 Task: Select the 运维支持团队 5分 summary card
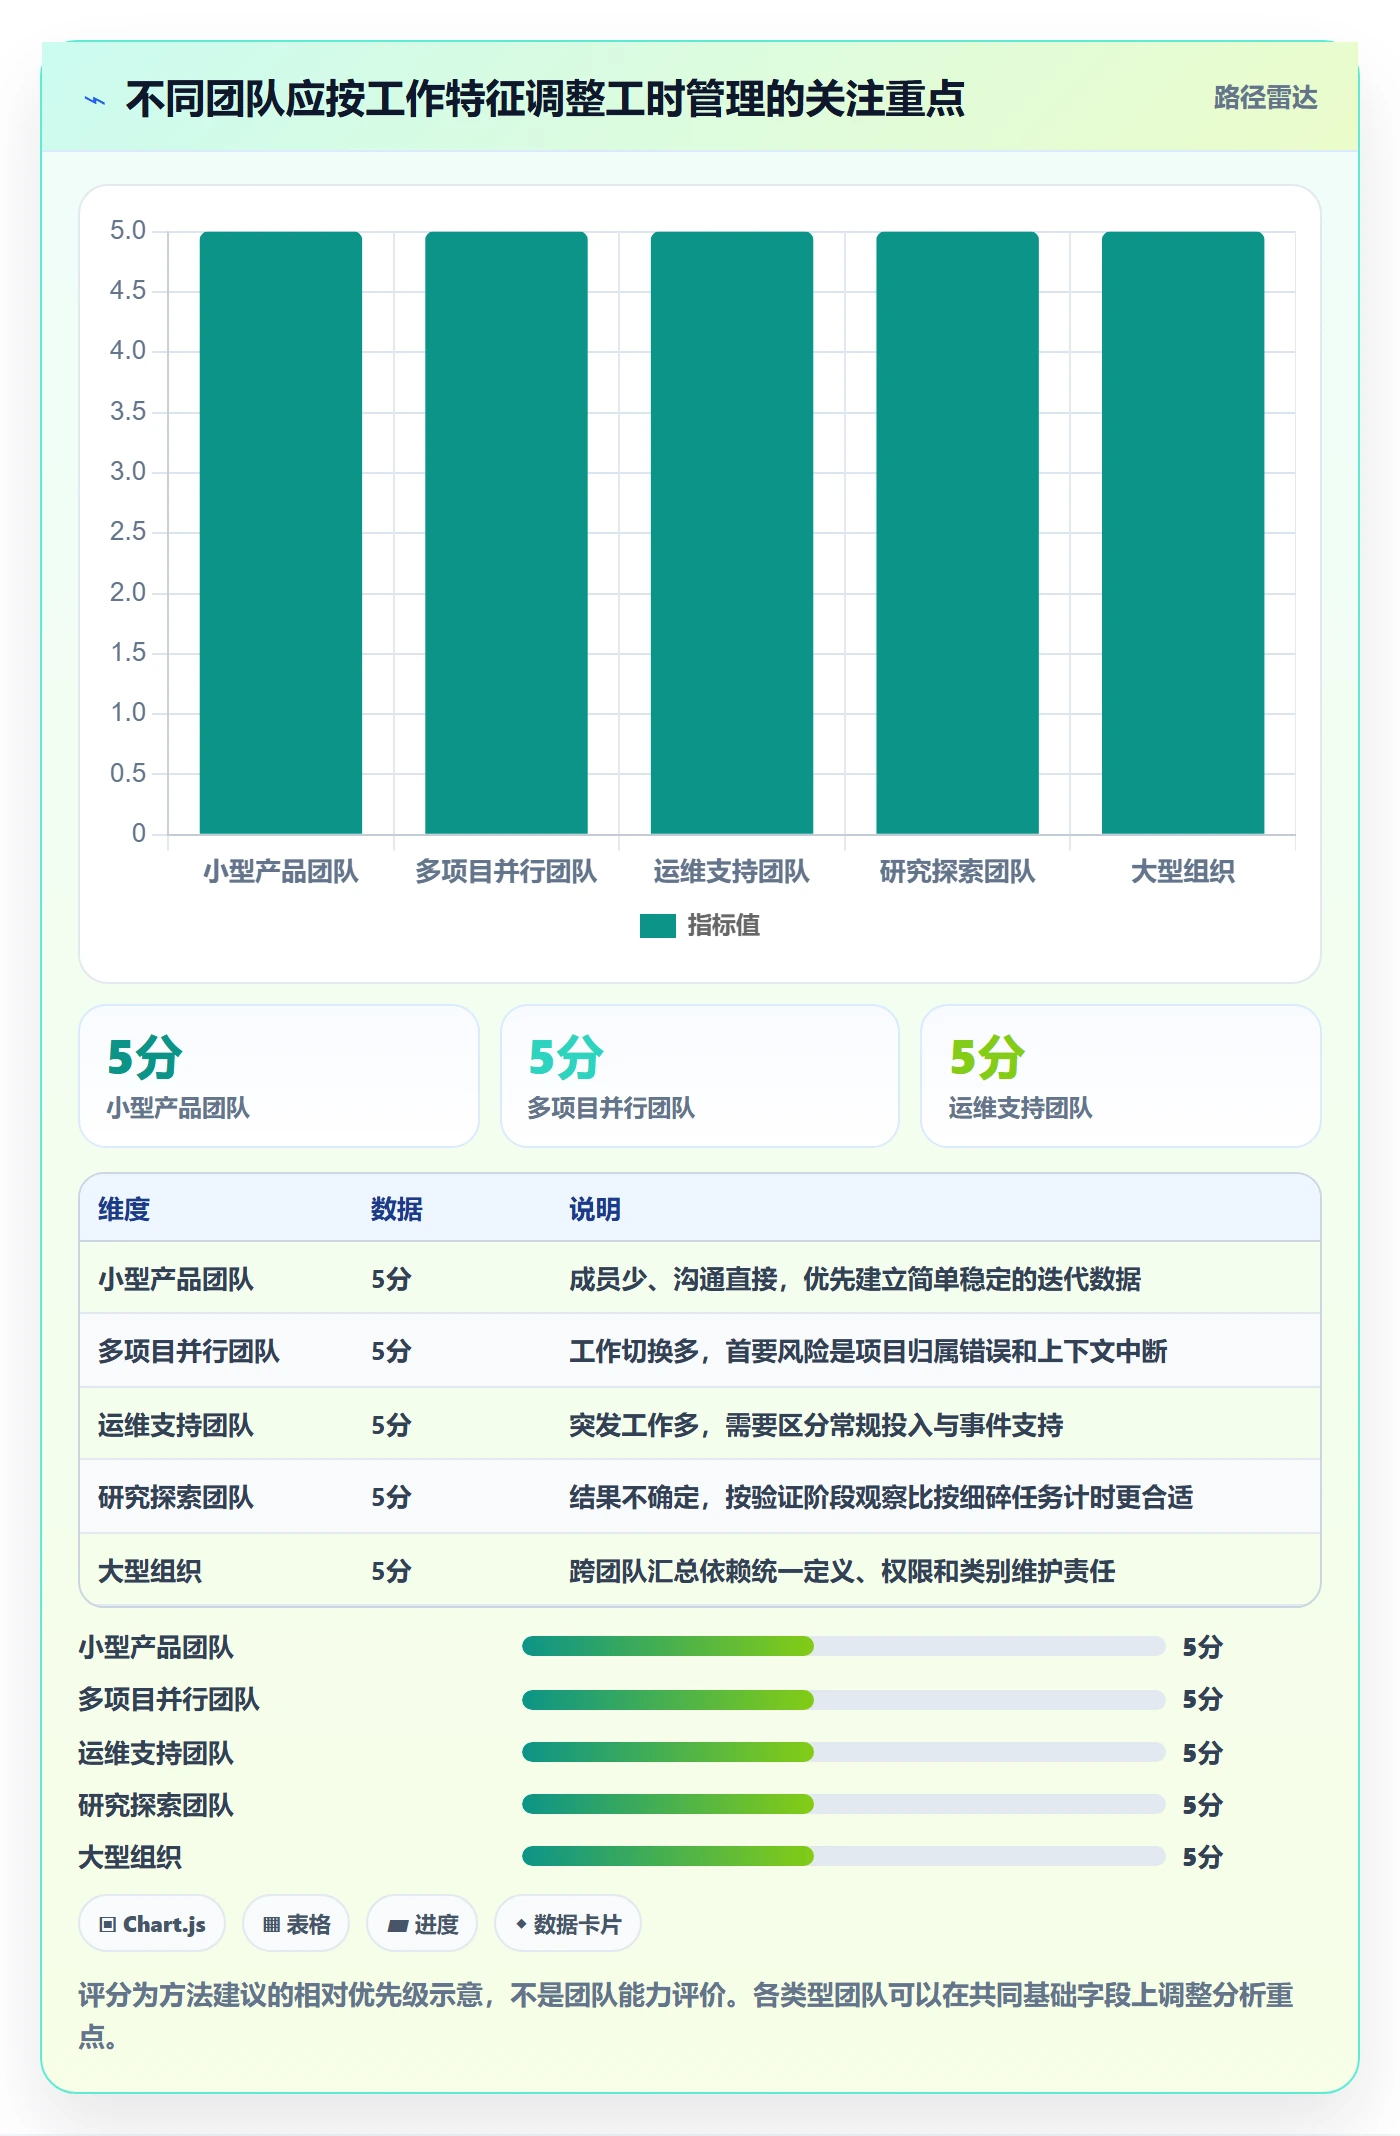[x=1121, y=1076]
